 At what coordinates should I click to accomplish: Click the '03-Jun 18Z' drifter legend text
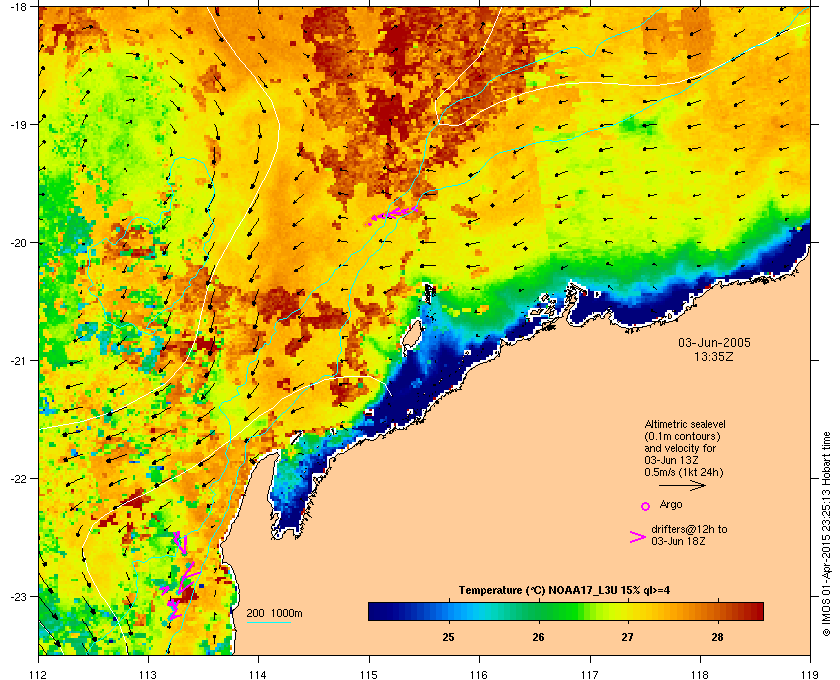click(x=678, y=541)
